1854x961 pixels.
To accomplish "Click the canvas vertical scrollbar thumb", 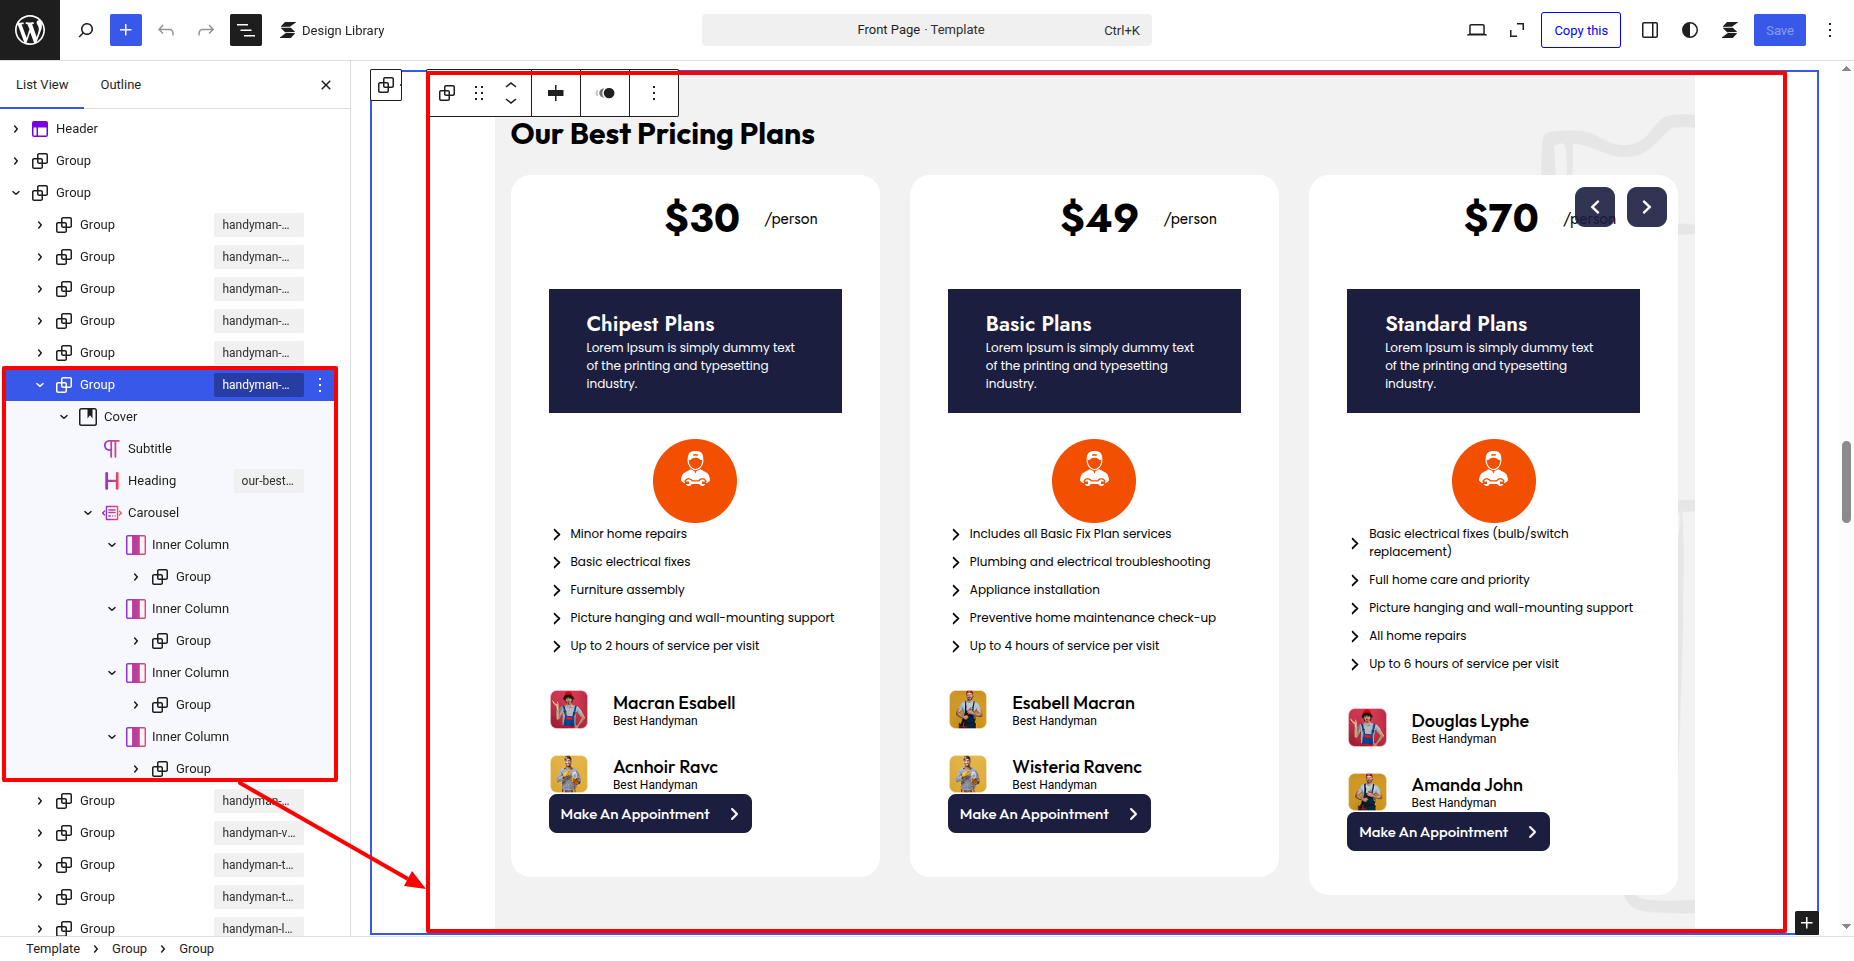I will click(x=1846, y=481).
